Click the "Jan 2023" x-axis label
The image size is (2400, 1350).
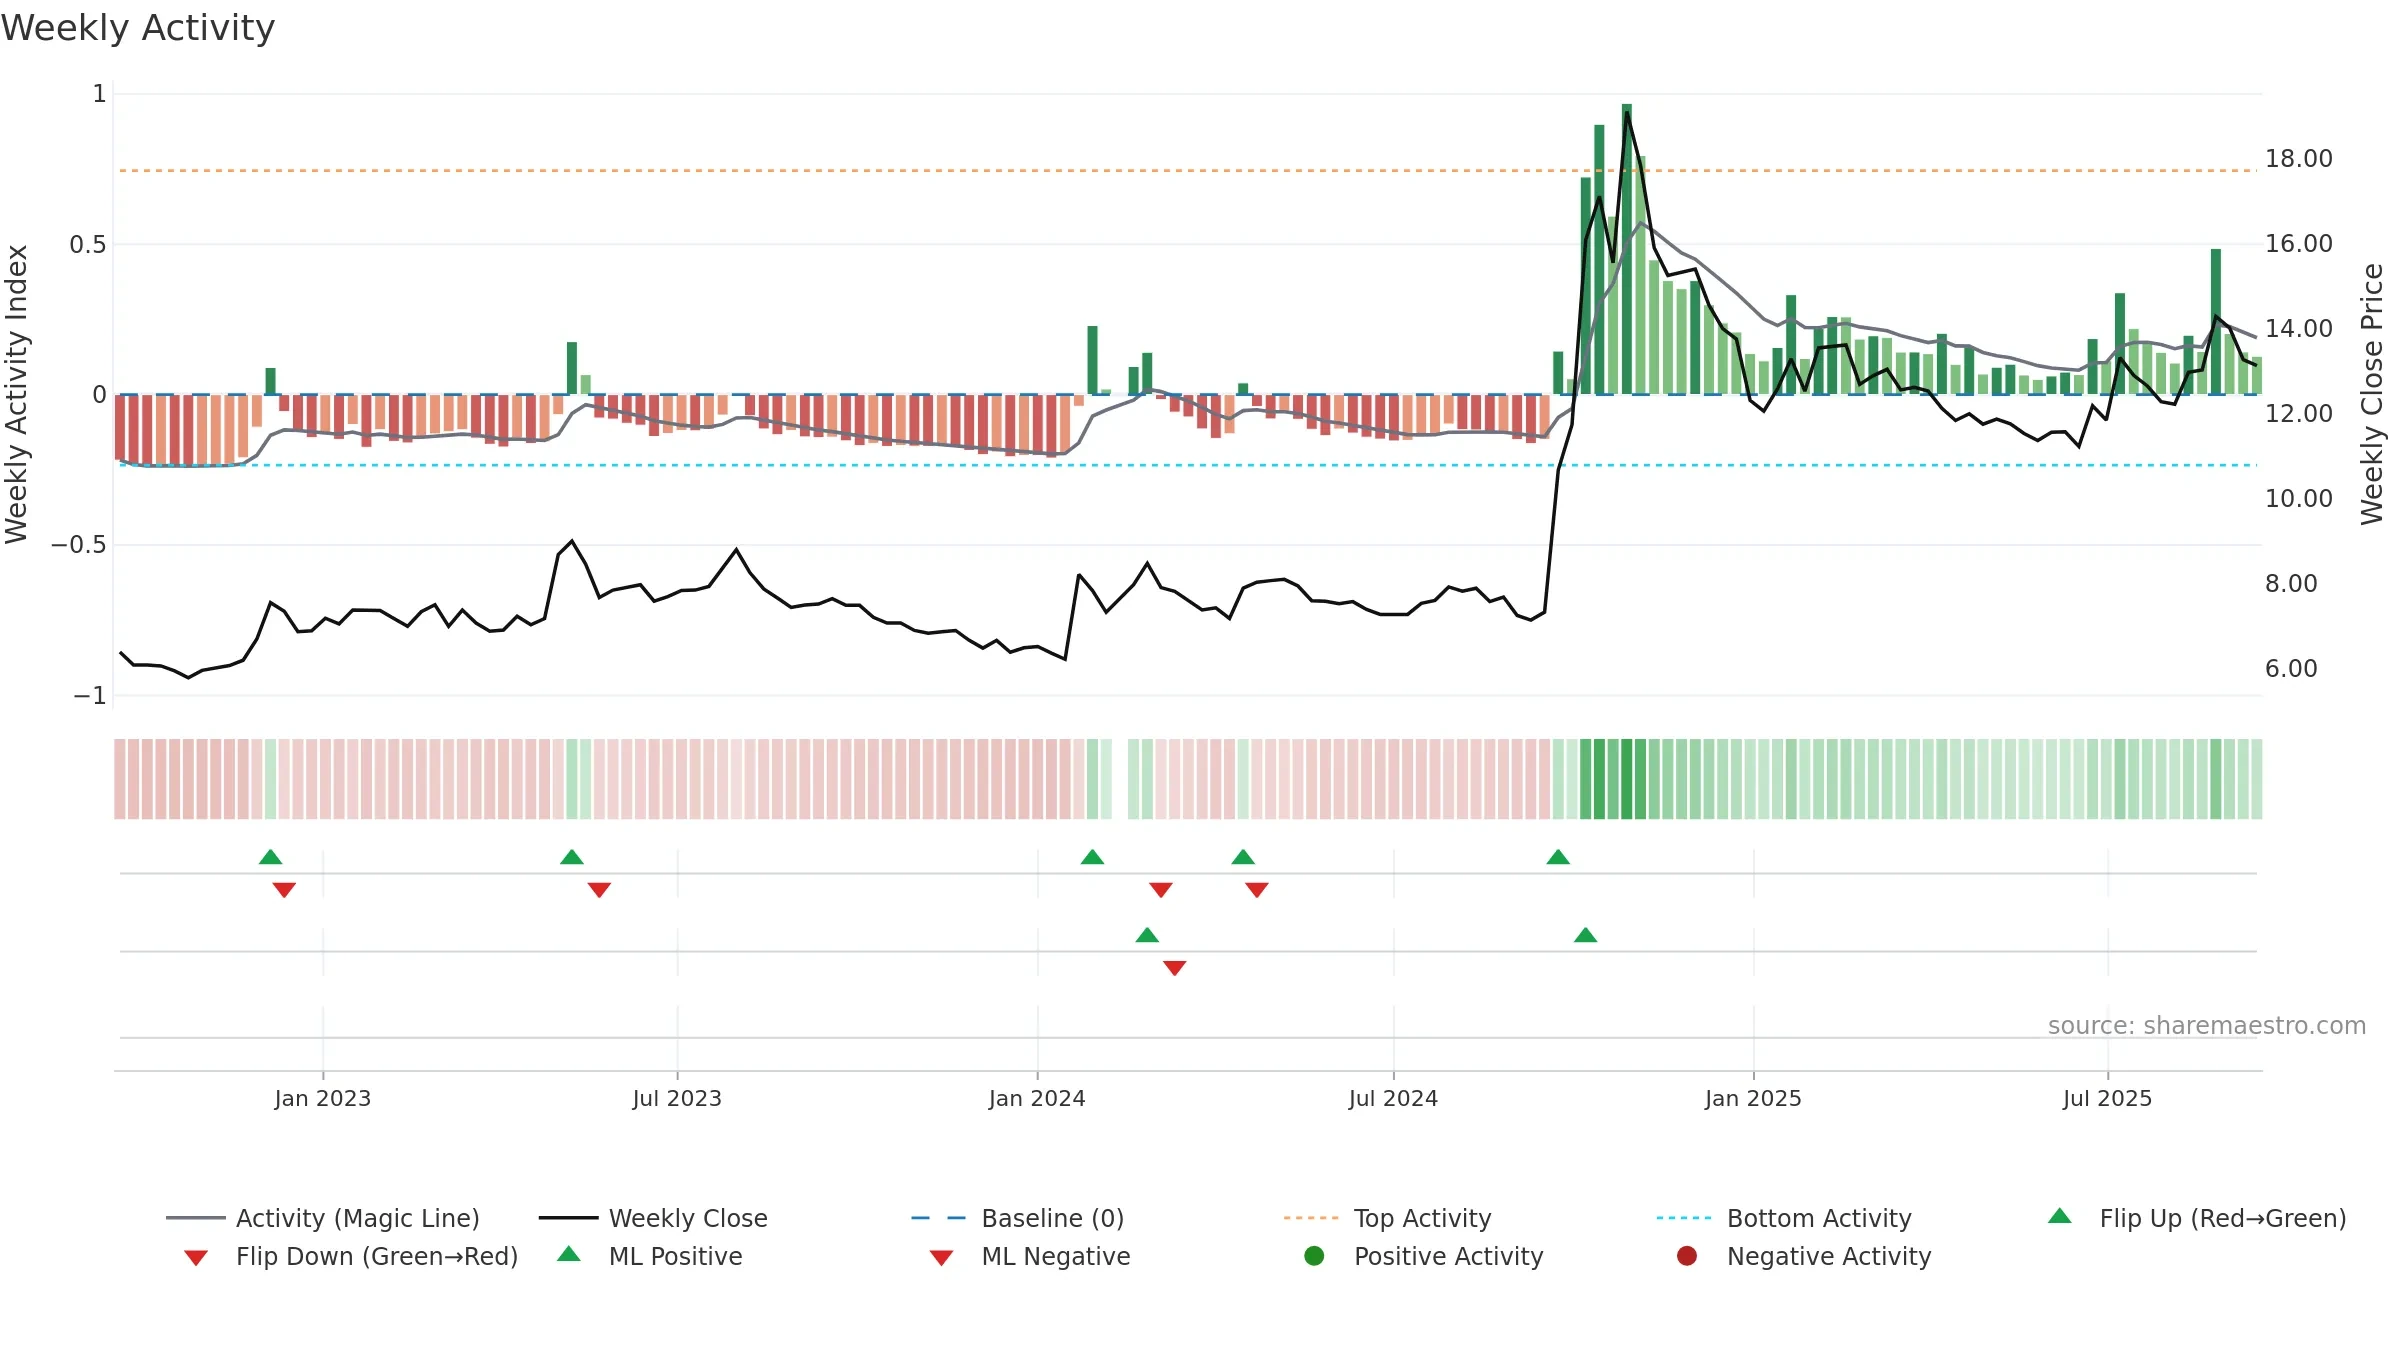point(323,1098)
